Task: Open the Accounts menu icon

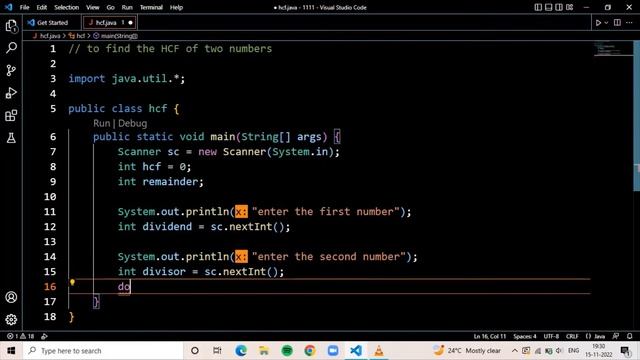Action: click(11, 297)
